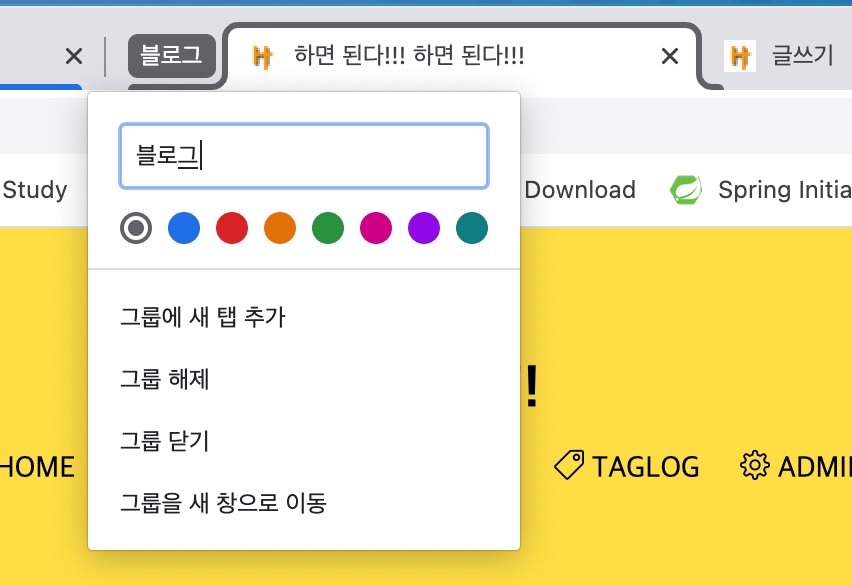The image size is (852, 586).
Task: Click 그룹 닫기 menu entry
Action: click(304, 441)
